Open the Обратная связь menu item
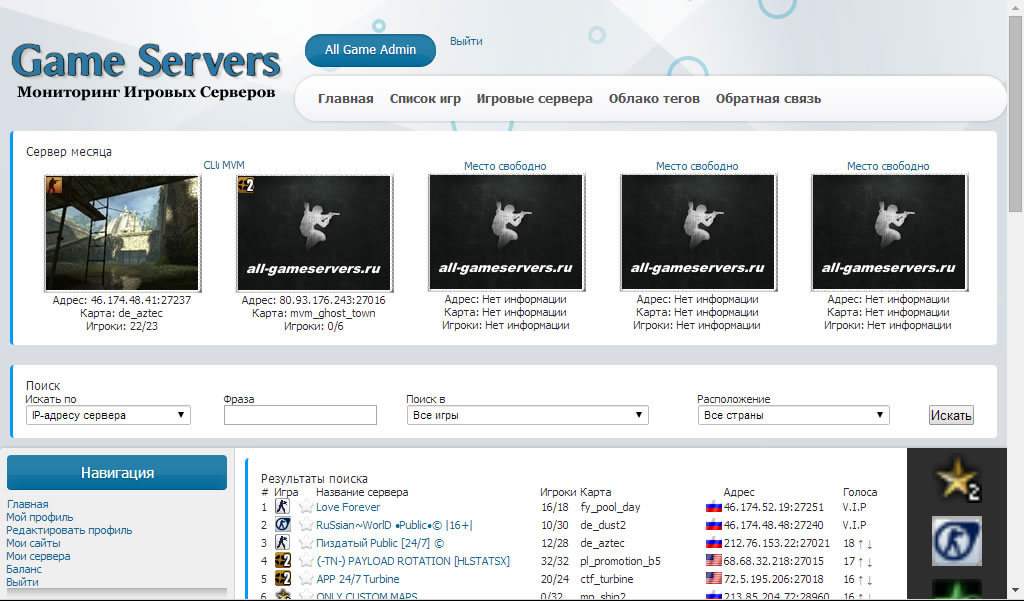 [x=768, y=99]
